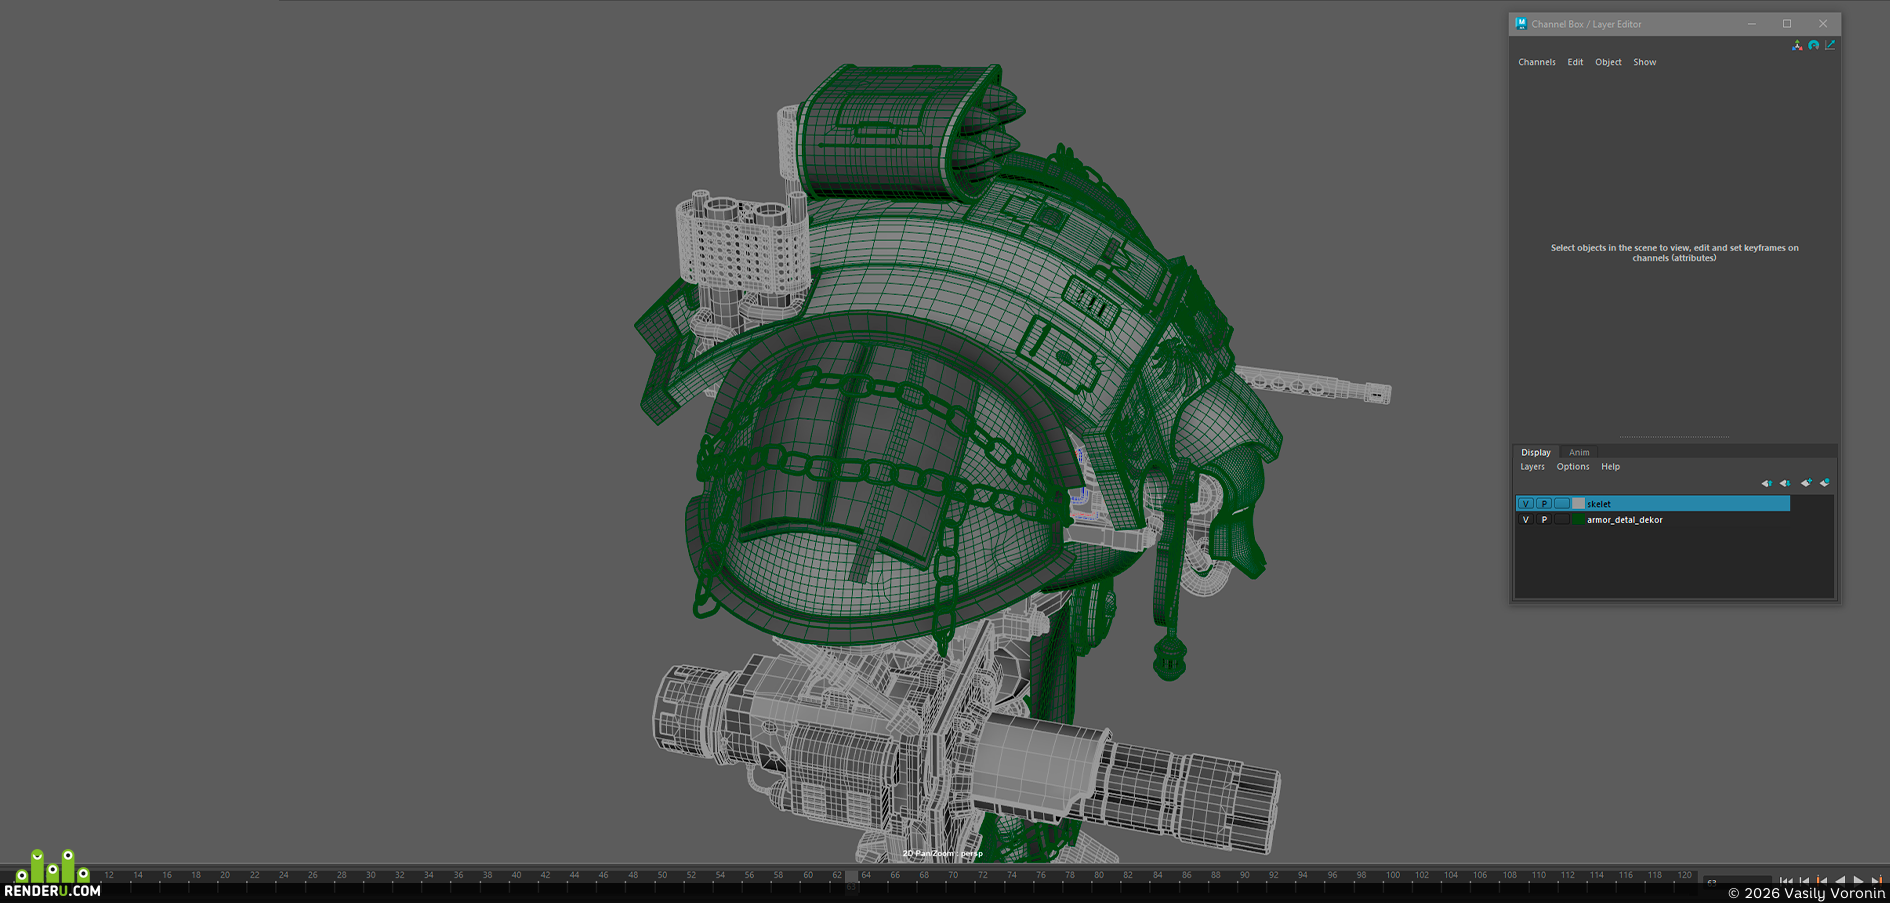Click the move layer down icon
The height and width of the screenshot is (903, 1890).
click(1785, 483)
